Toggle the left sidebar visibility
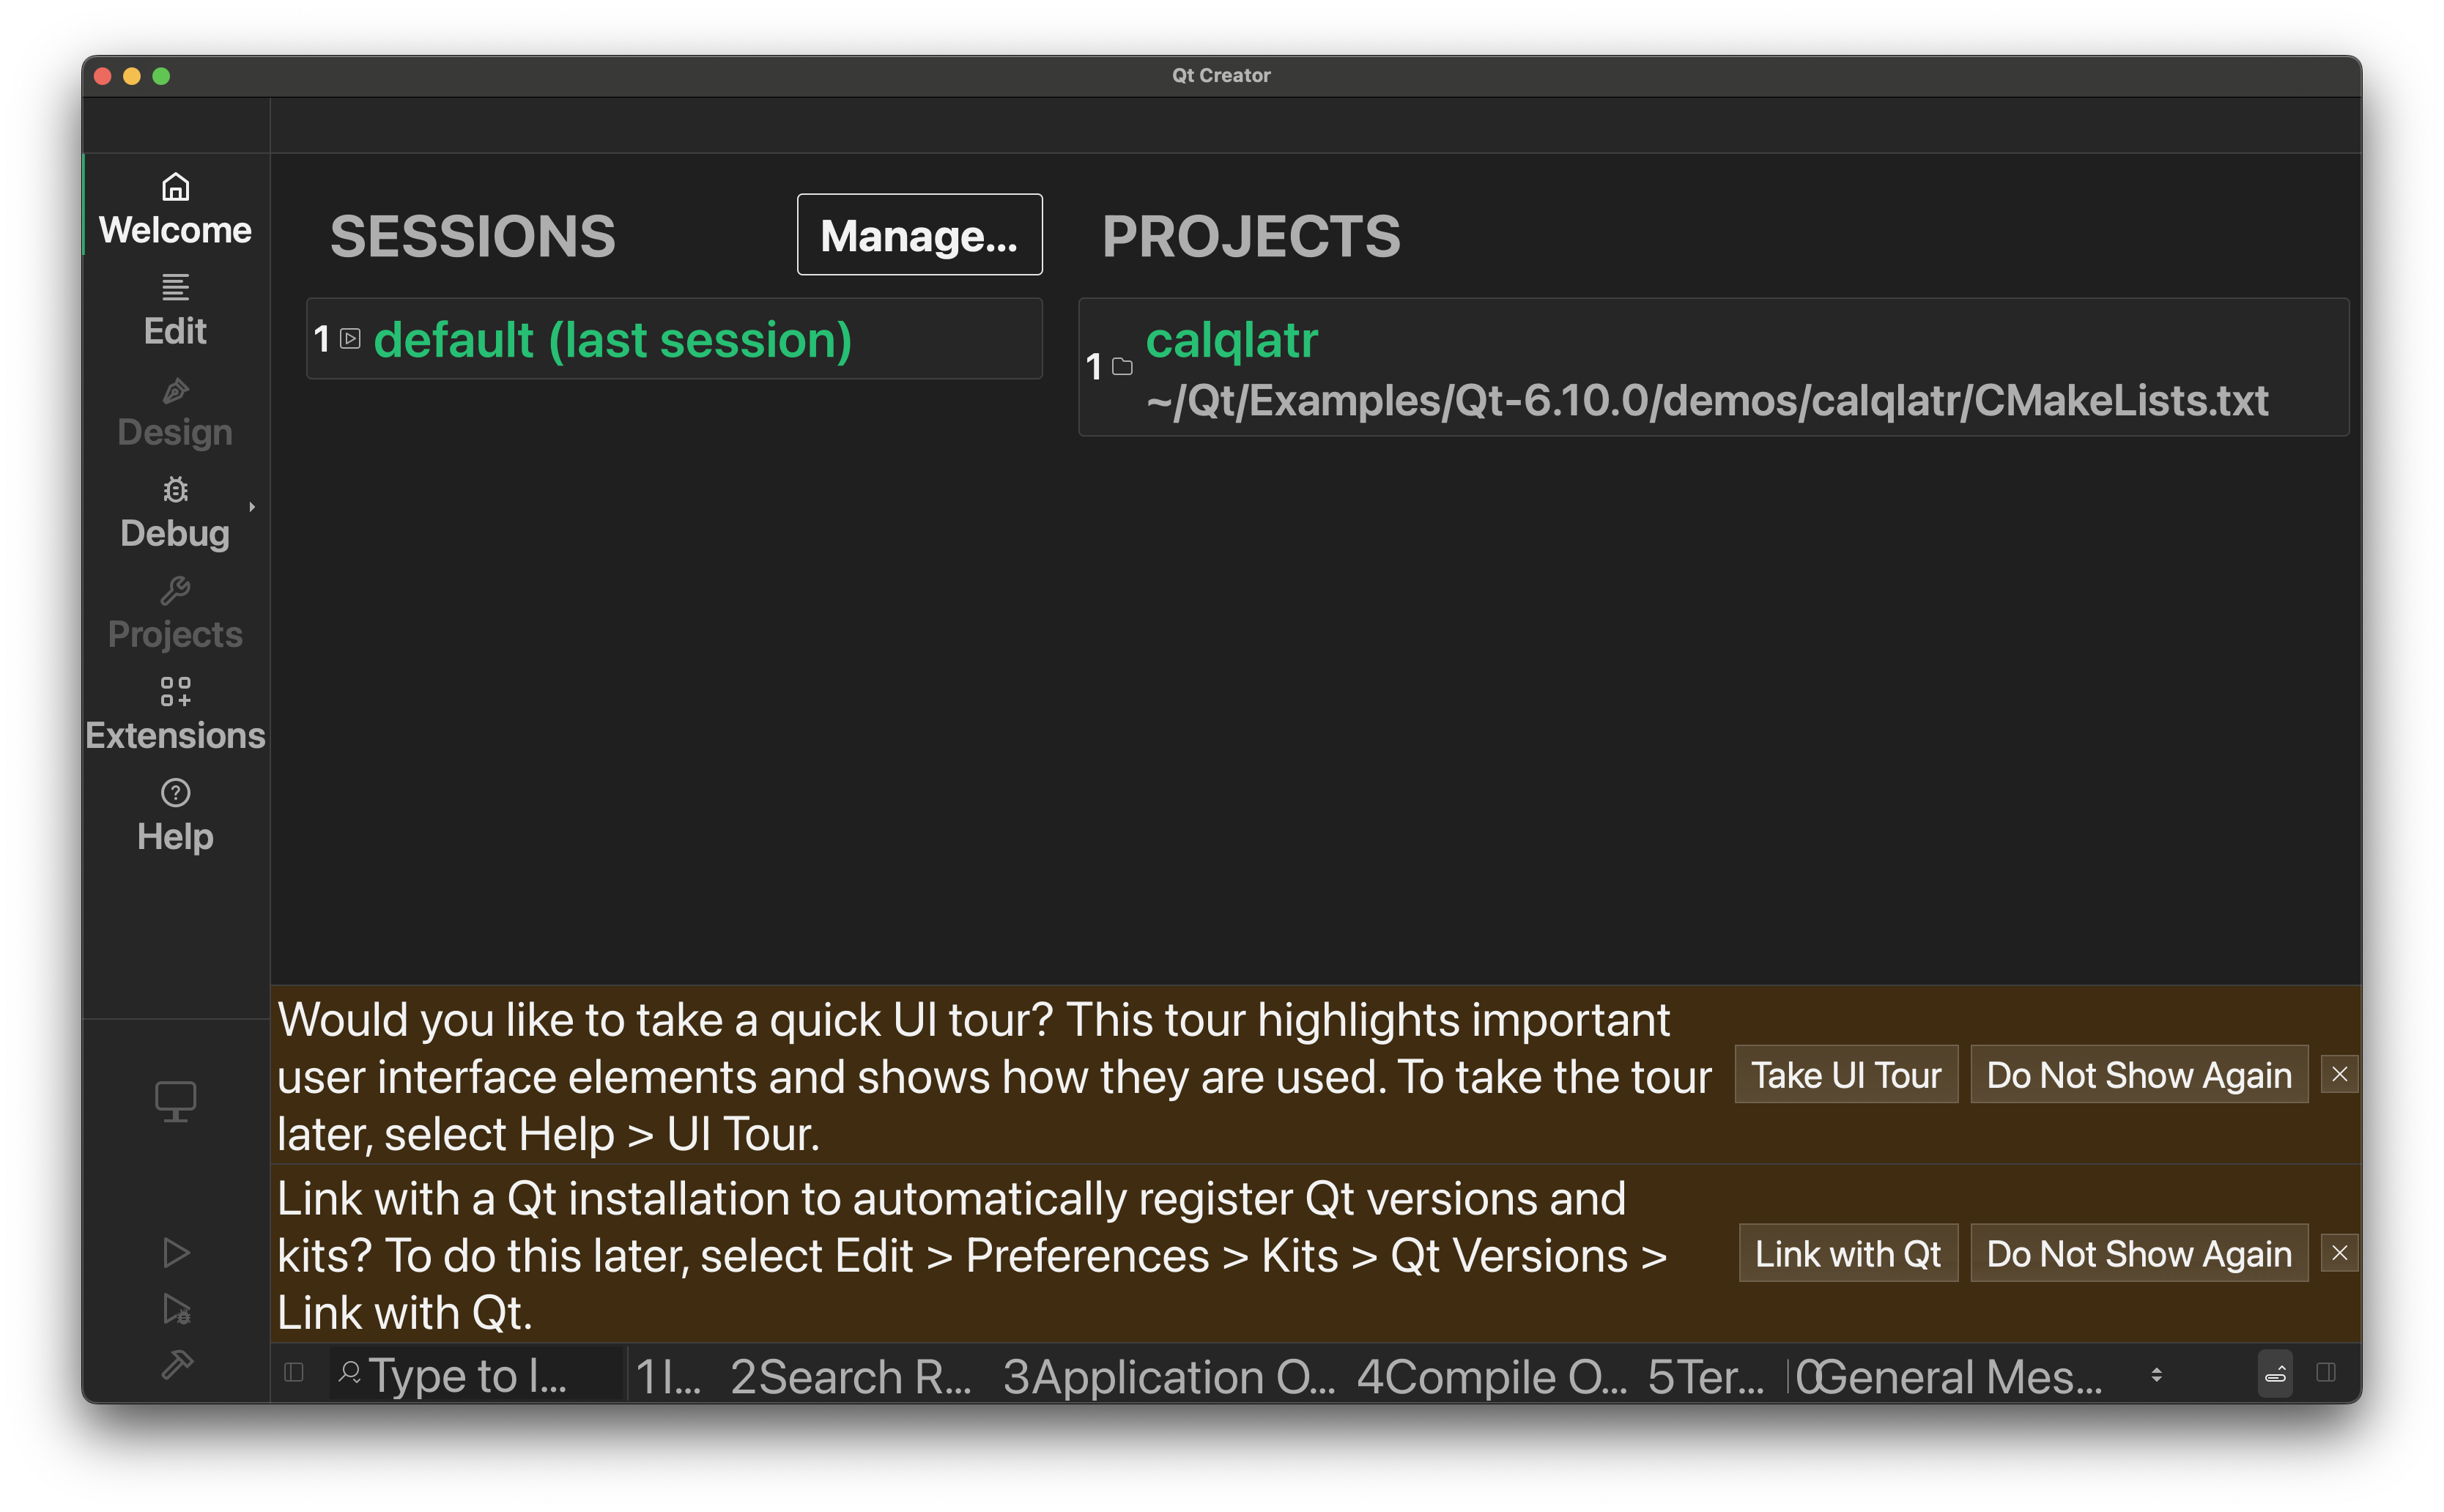This screenshot has height=1512, width=2444. pos(294,1373)
